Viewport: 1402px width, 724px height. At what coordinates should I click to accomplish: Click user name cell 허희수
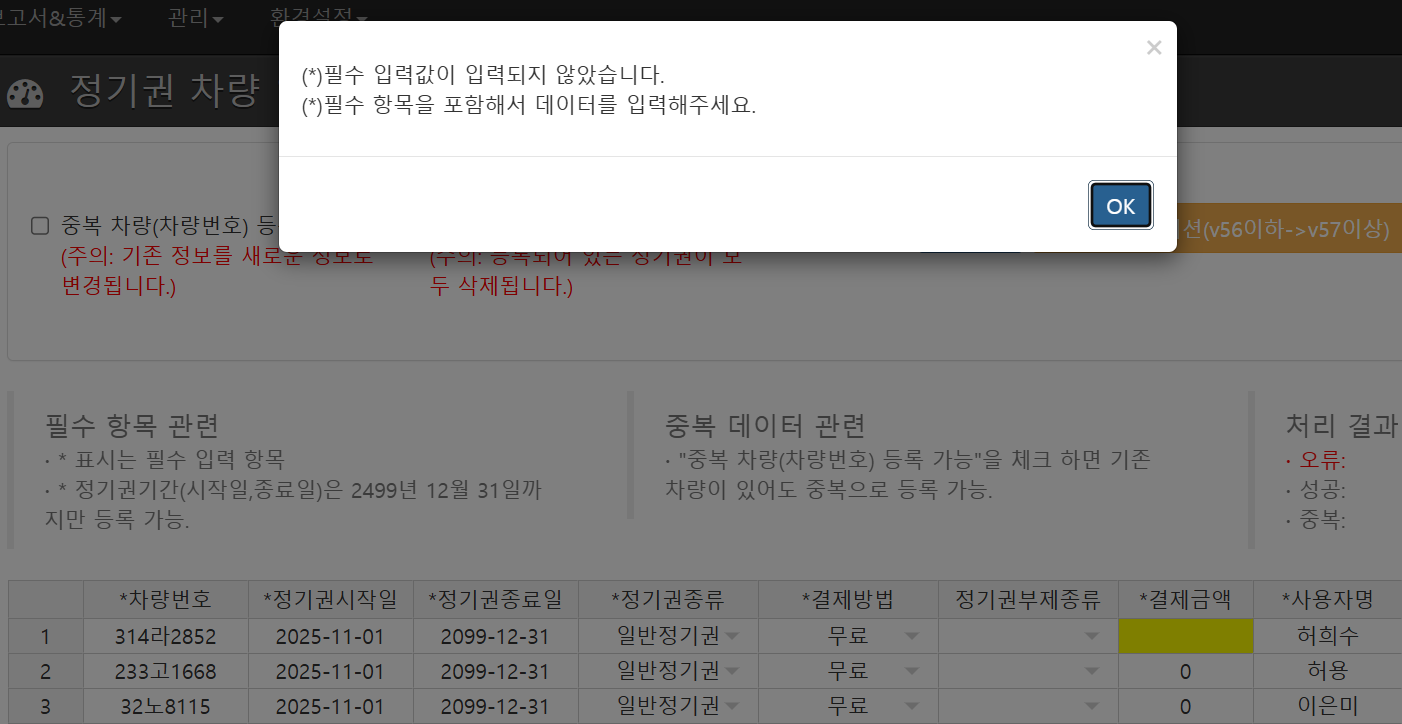(1328, 636)
